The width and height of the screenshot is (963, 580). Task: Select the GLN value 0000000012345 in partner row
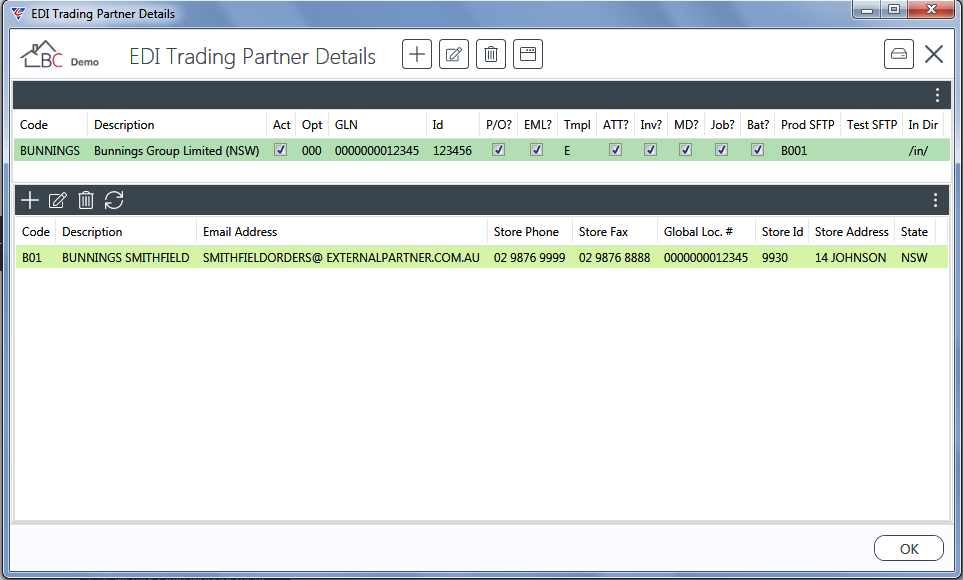click(377, 151)
